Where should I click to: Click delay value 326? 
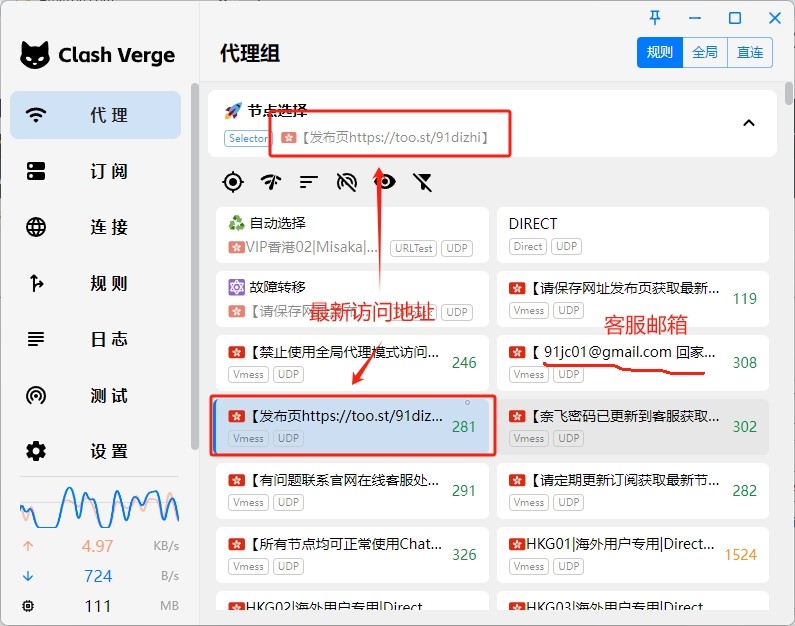[464, 555]
